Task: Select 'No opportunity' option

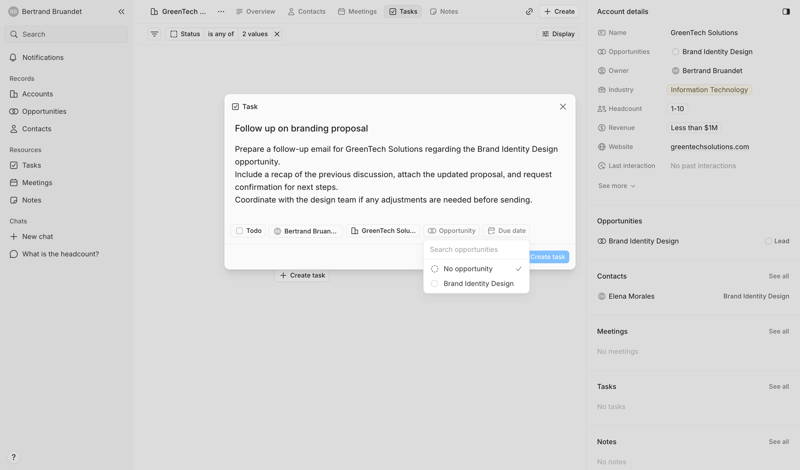Action: 477,269
